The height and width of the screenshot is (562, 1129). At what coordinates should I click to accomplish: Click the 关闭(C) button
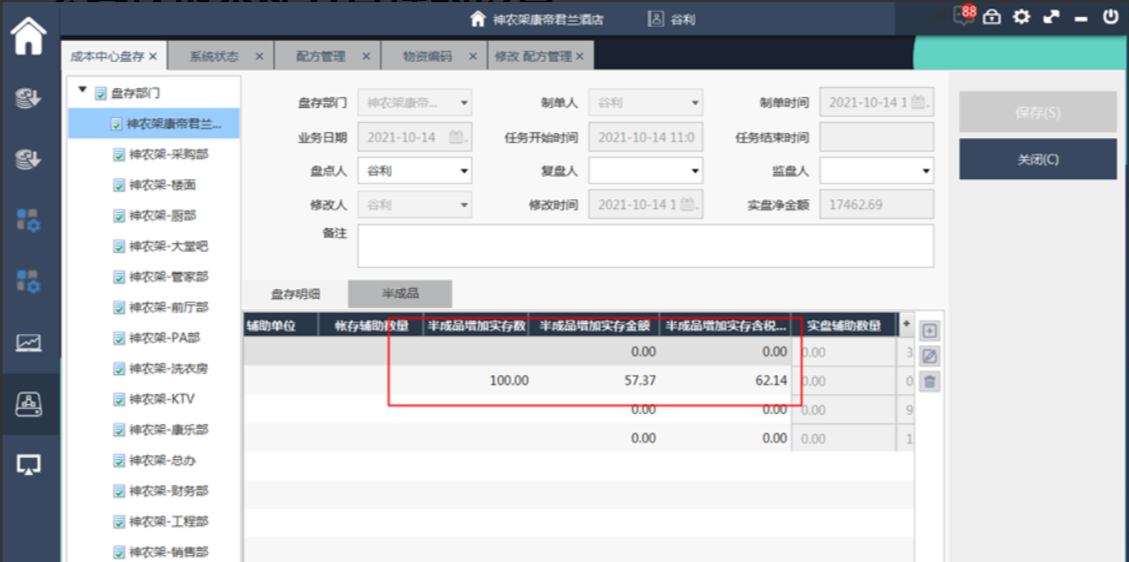[x=1037, y=159]
